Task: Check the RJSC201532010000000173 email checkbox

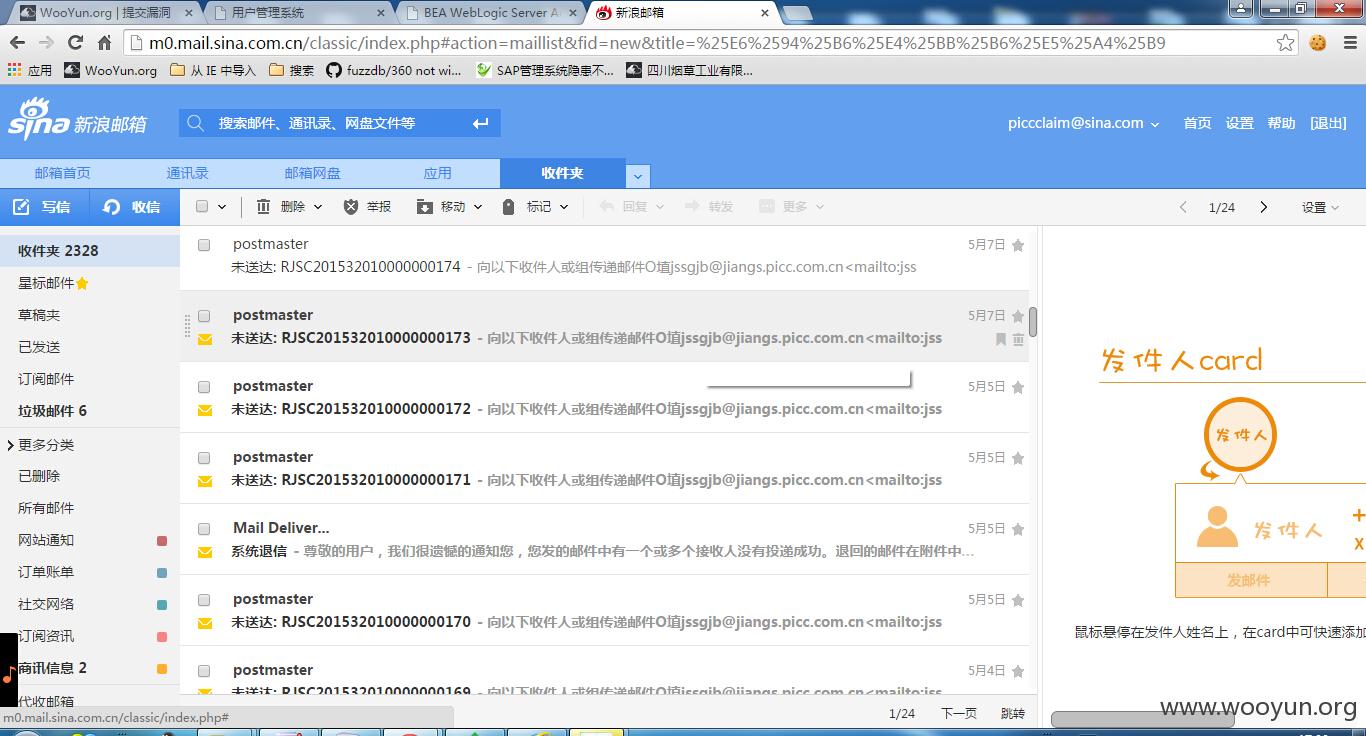Action: (x=204, y=316)
